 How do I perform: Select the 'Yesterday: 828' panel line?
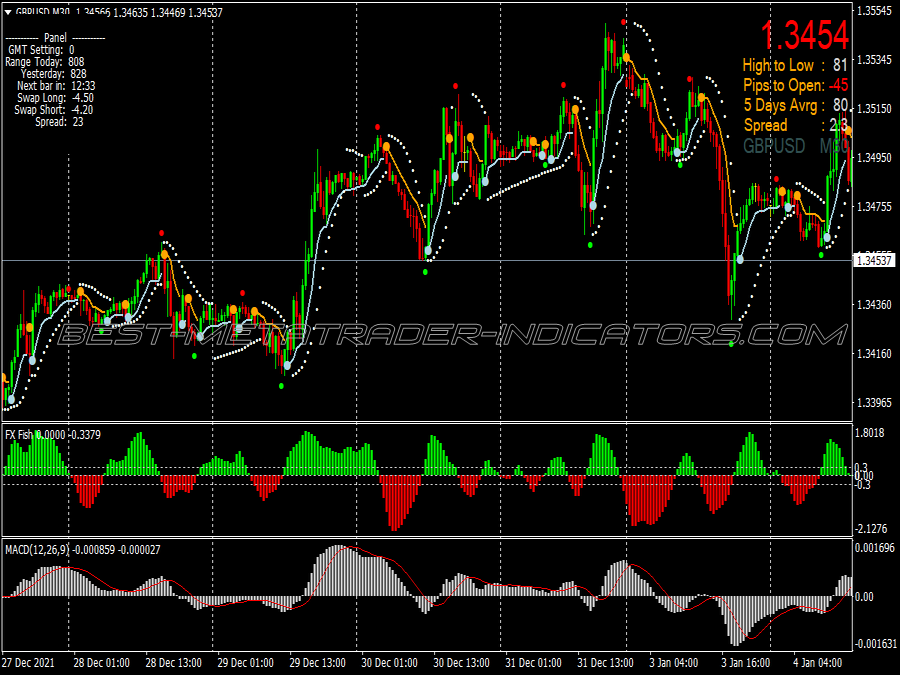point(53,74)
